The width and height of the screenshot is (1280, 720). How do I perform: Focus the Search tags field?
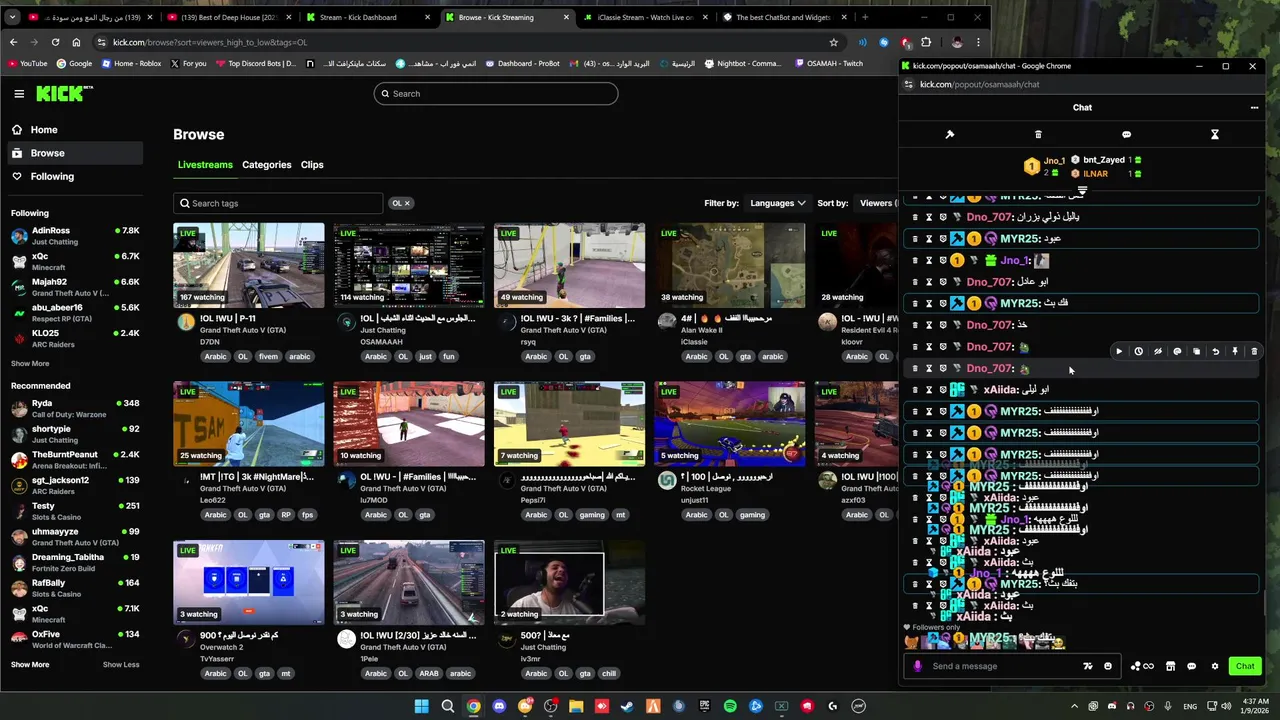point(278,203)
